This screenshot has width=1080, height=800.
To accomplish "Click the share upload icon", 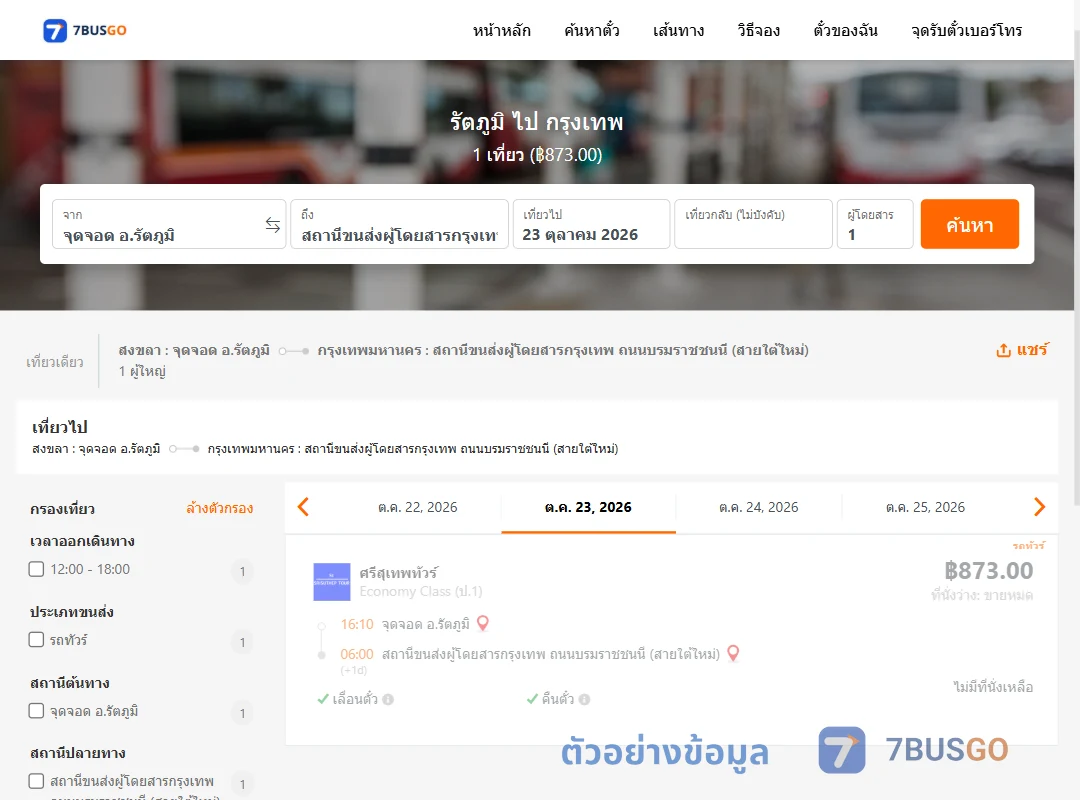I will [x=1003, y=350].
